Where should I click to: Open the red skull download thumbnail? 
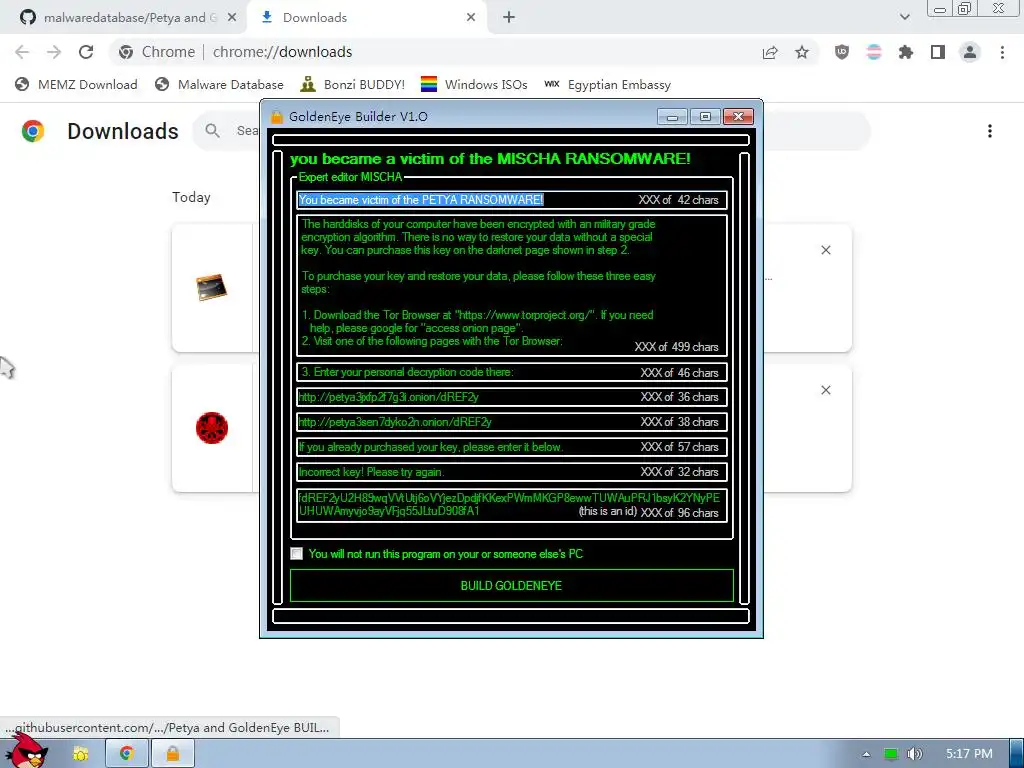(x=212, y=428)
